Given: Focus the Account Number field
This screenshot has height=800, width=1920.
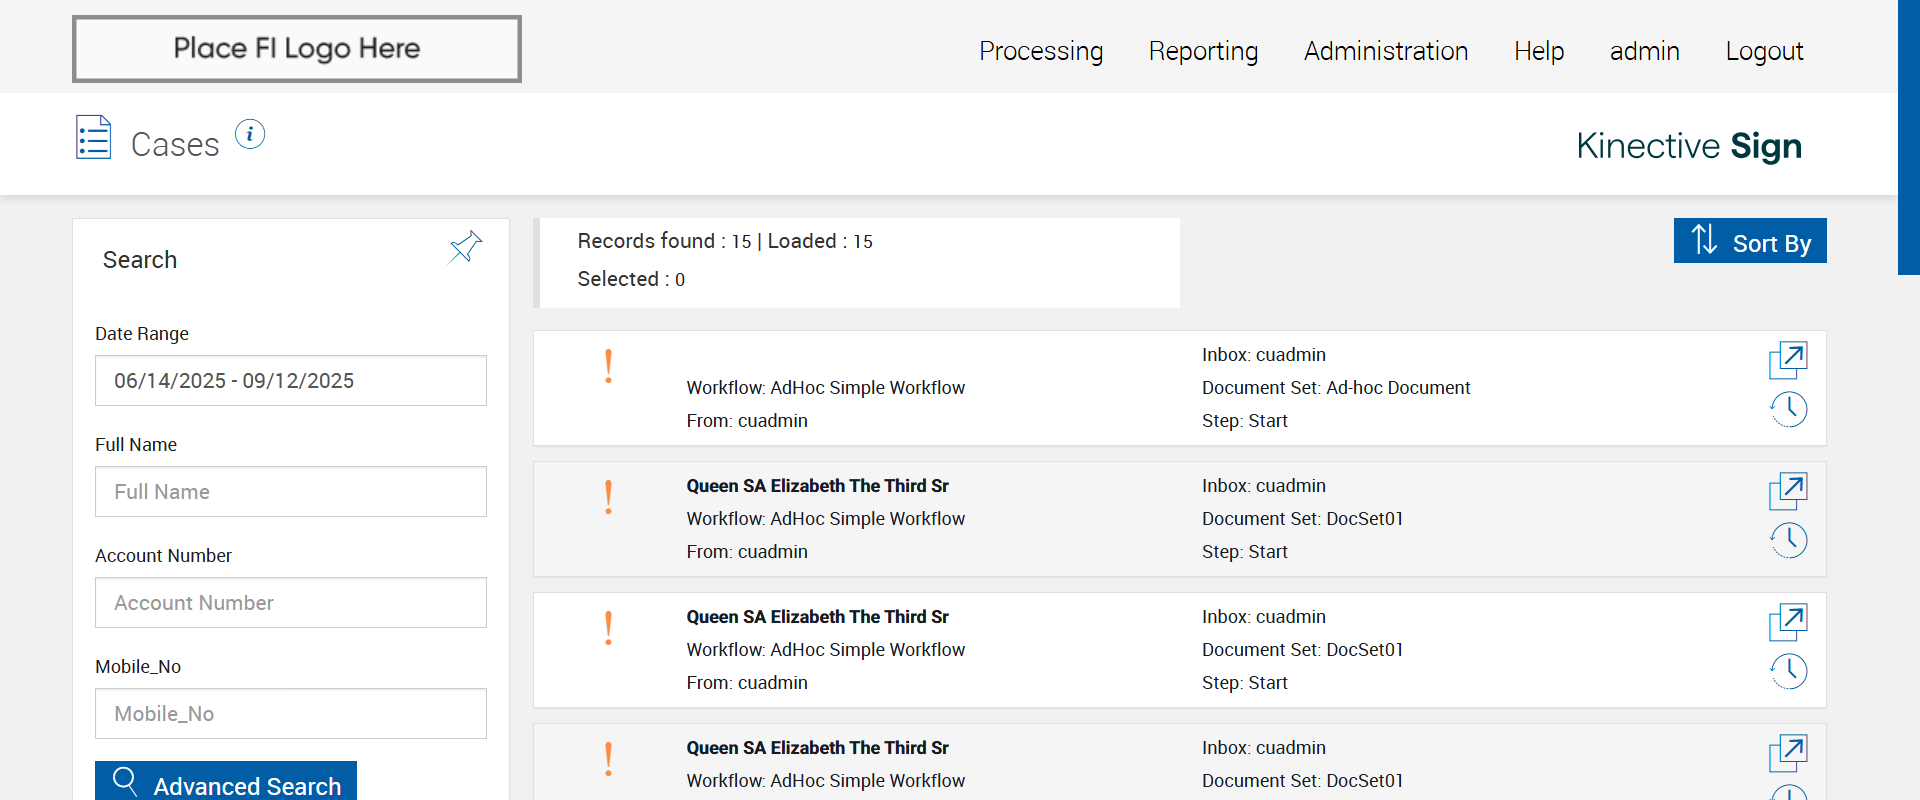Looking at the screenshot, I should point(290,603).
